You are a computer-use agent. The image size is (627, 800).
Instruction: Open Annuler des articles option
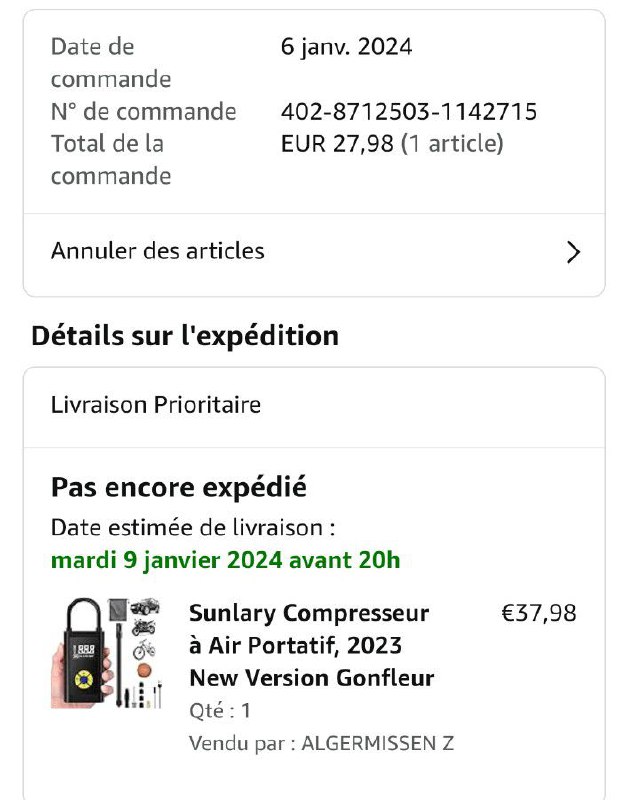(x=158, y=251)
